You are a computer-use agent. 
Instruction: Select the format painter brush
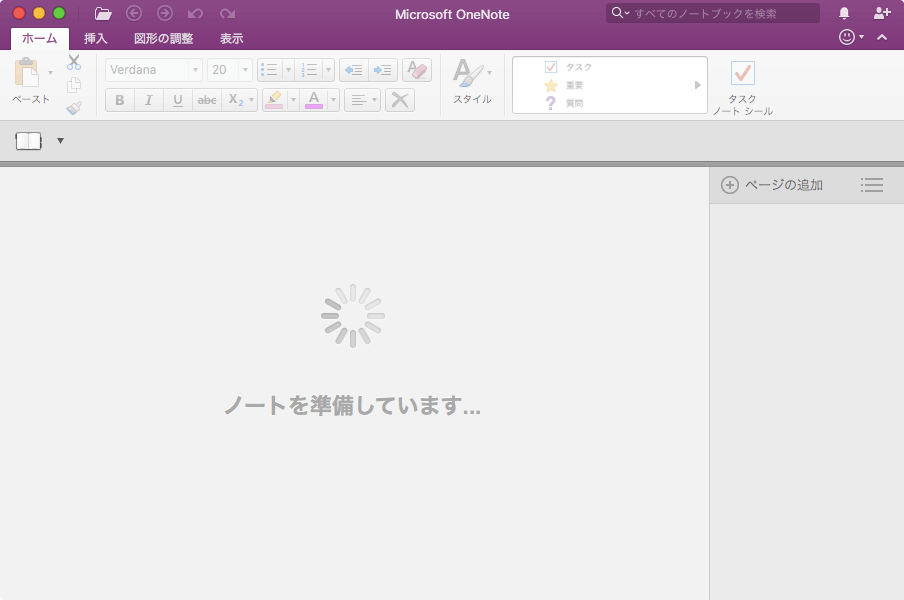click(x=74, y=108)
